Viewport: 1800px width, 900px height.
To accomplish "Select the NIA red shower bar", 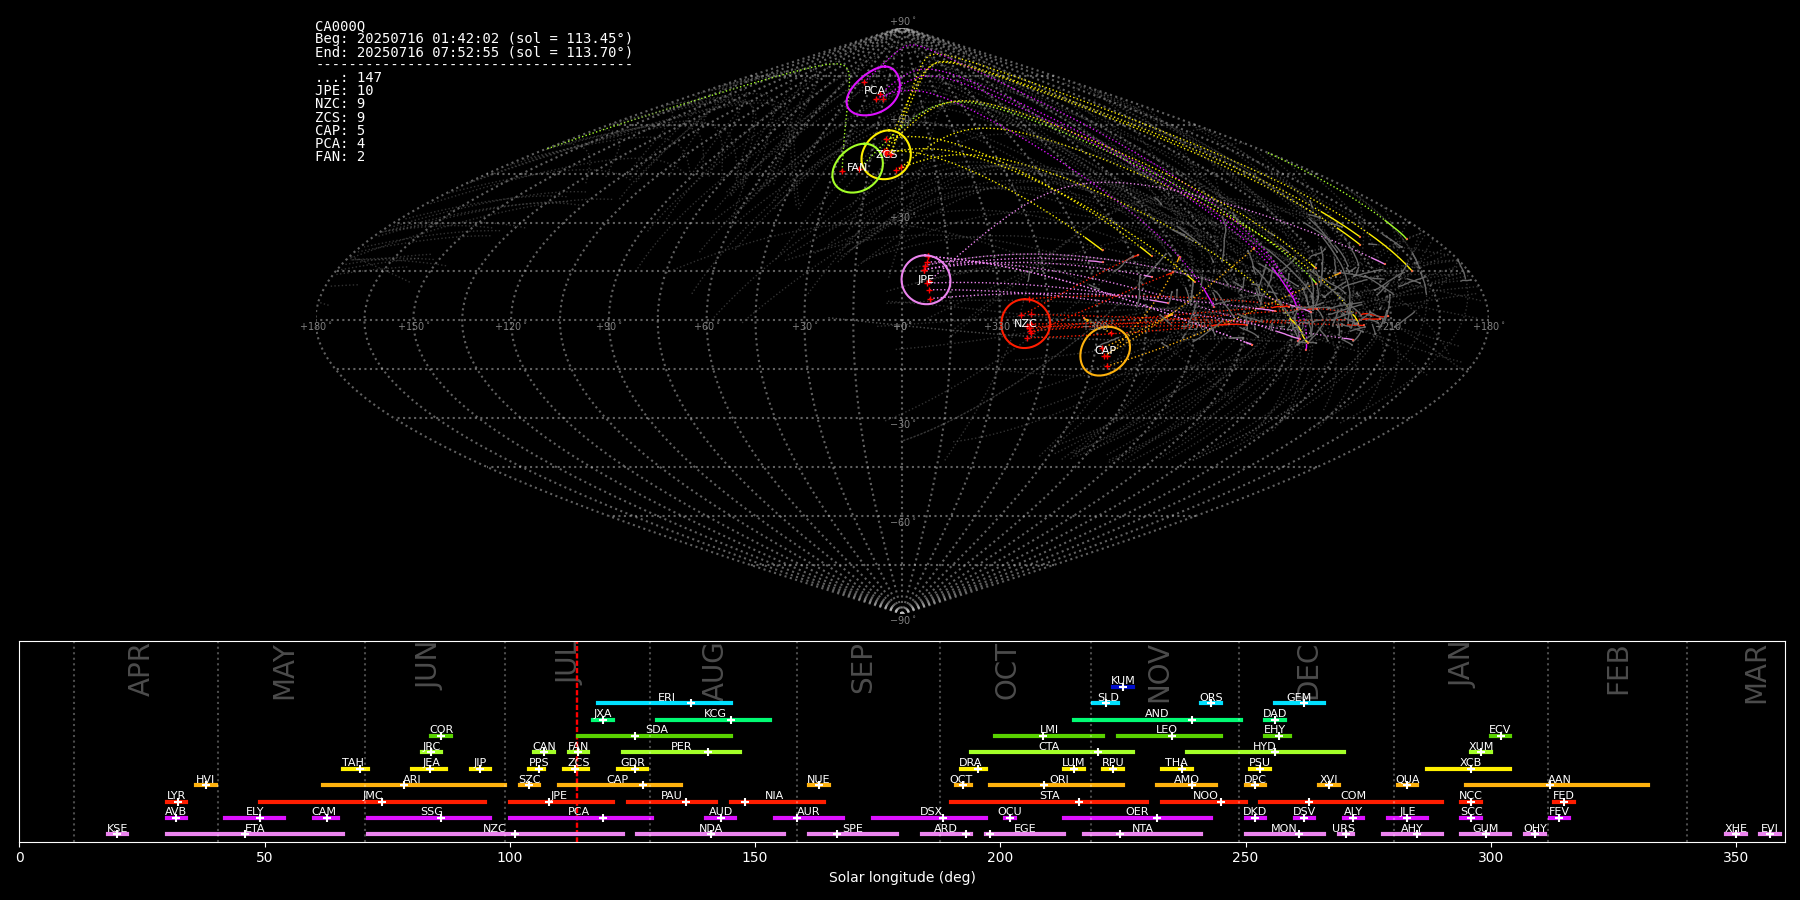I will [777, 802].
